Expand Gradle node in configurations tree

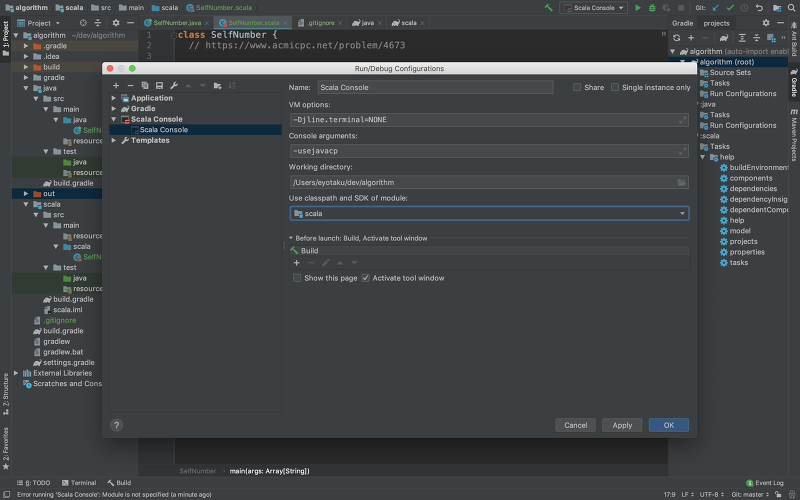pos(114,109)
